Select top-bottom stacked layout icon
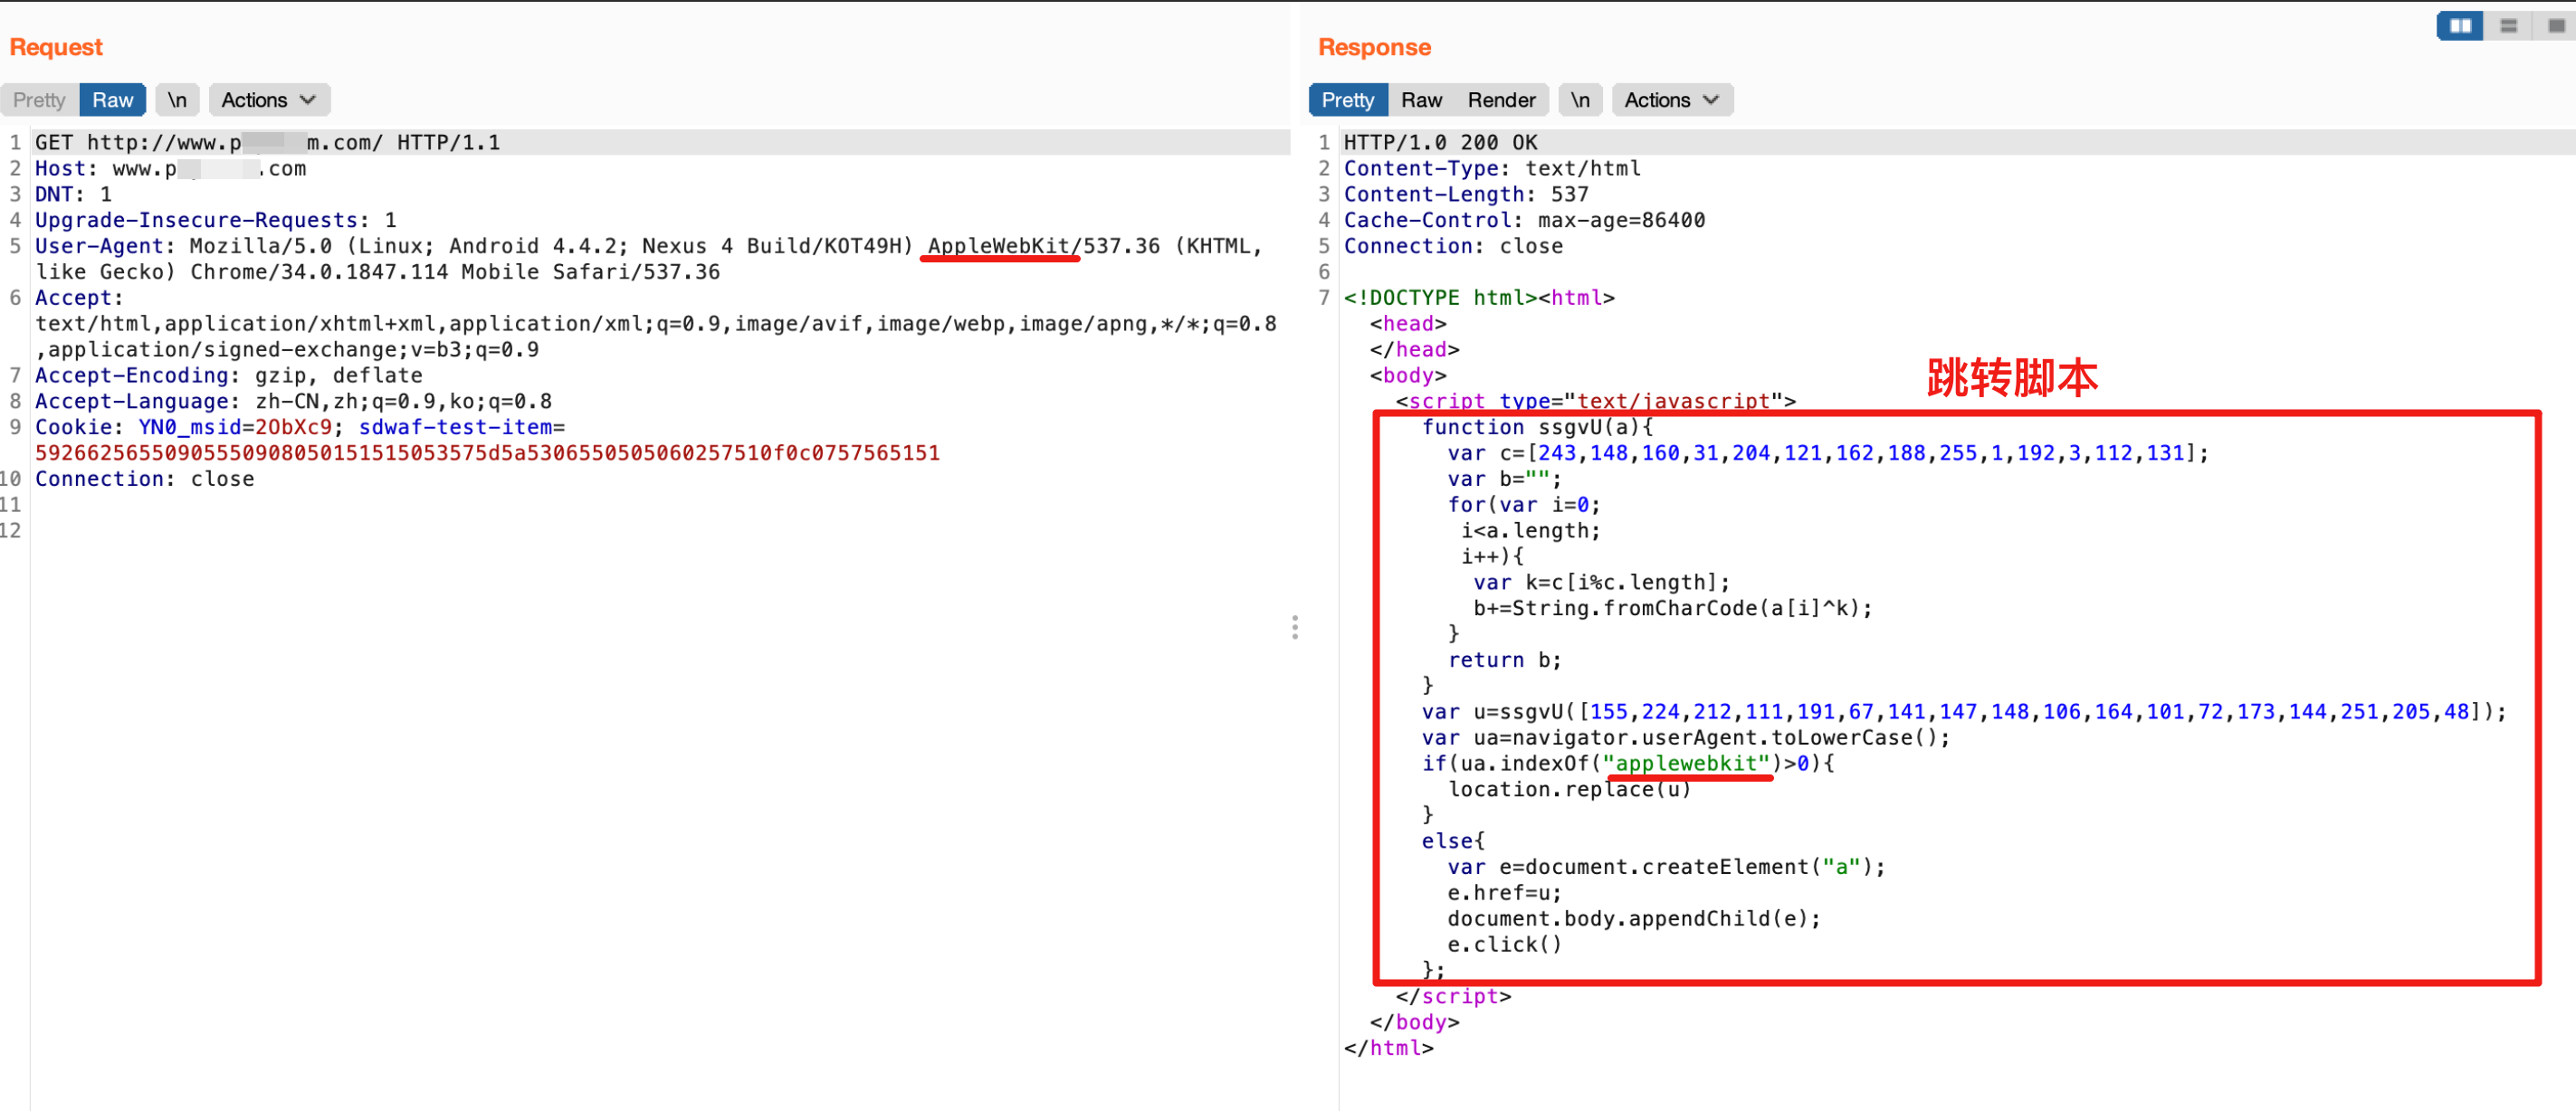 (x=2508, y=25)
